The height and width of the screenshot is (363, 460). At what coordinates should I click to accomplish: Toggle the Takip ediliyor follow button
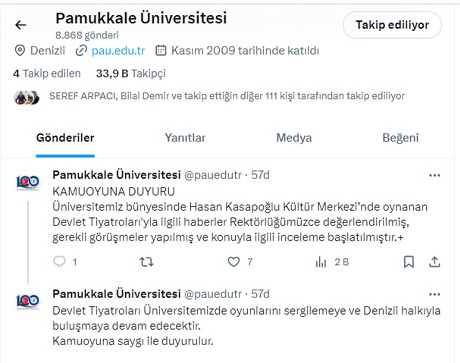point(392,25)
